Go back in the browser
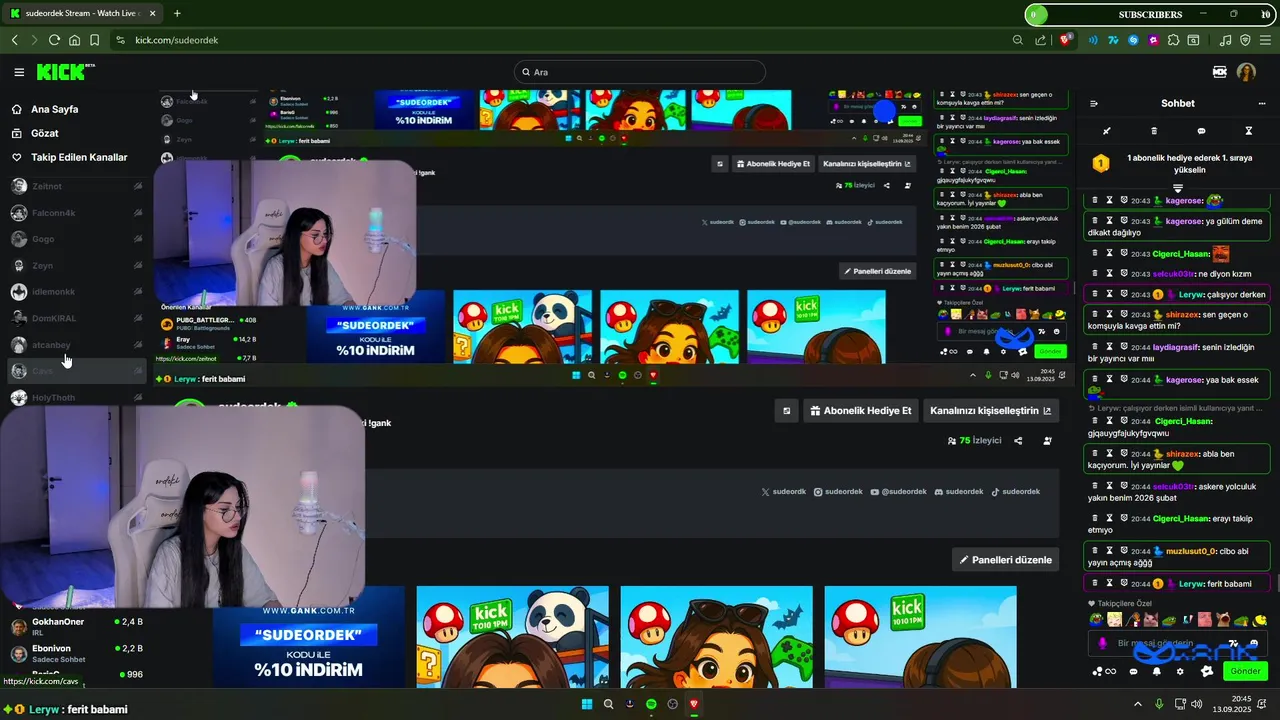The image size is (1280, 720). [x=15, y=40]
